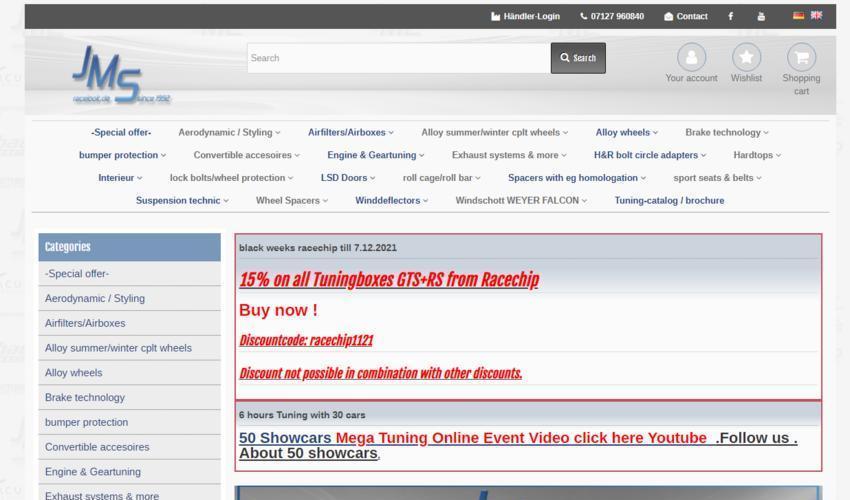Open 50 Showcars Mega Tuning Youtube link
The height and width of the screenshot is (500, 850).
pos(473,438)
